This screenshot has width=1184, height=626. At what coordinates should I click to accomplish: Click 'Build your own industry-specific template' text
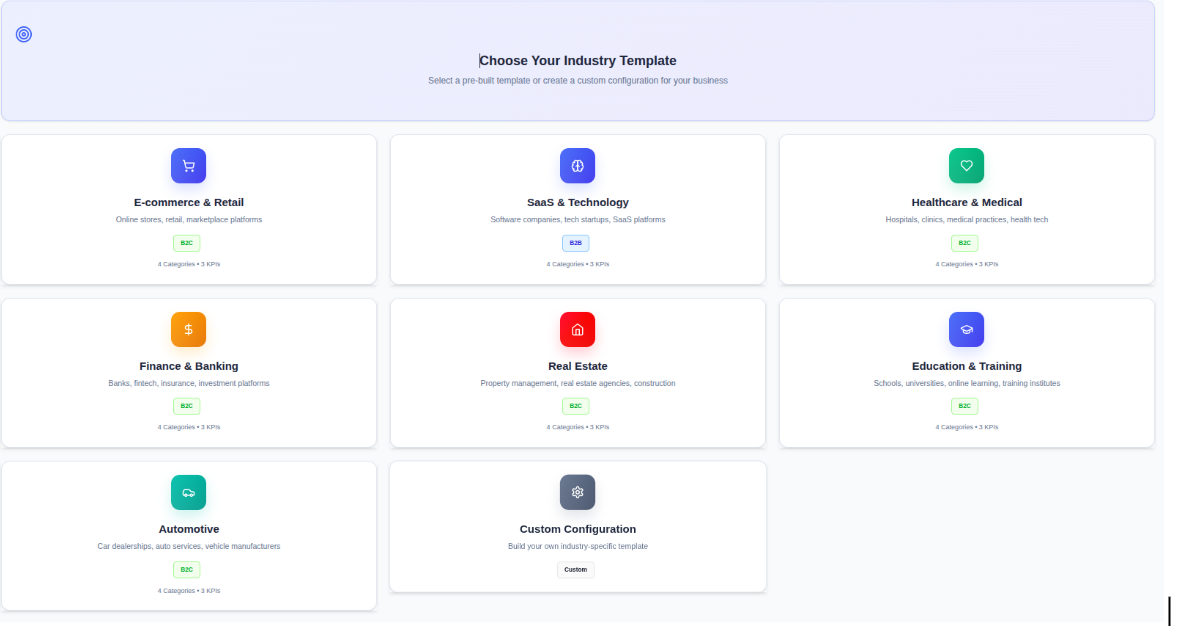pyautogui.click(x=578, y=547)
